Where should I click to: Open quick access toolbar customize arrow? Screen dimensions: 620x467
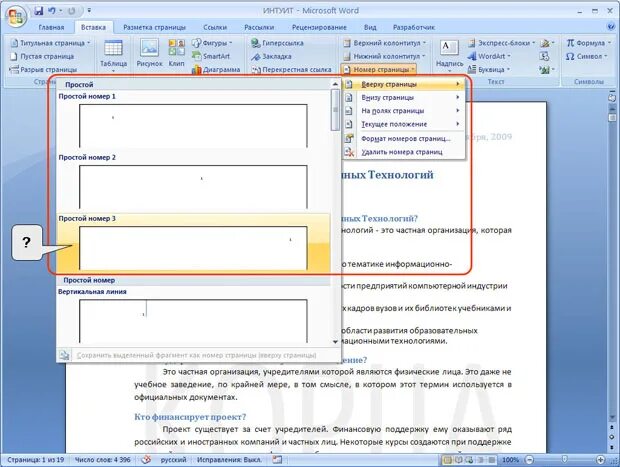click(x=89, y=11)
